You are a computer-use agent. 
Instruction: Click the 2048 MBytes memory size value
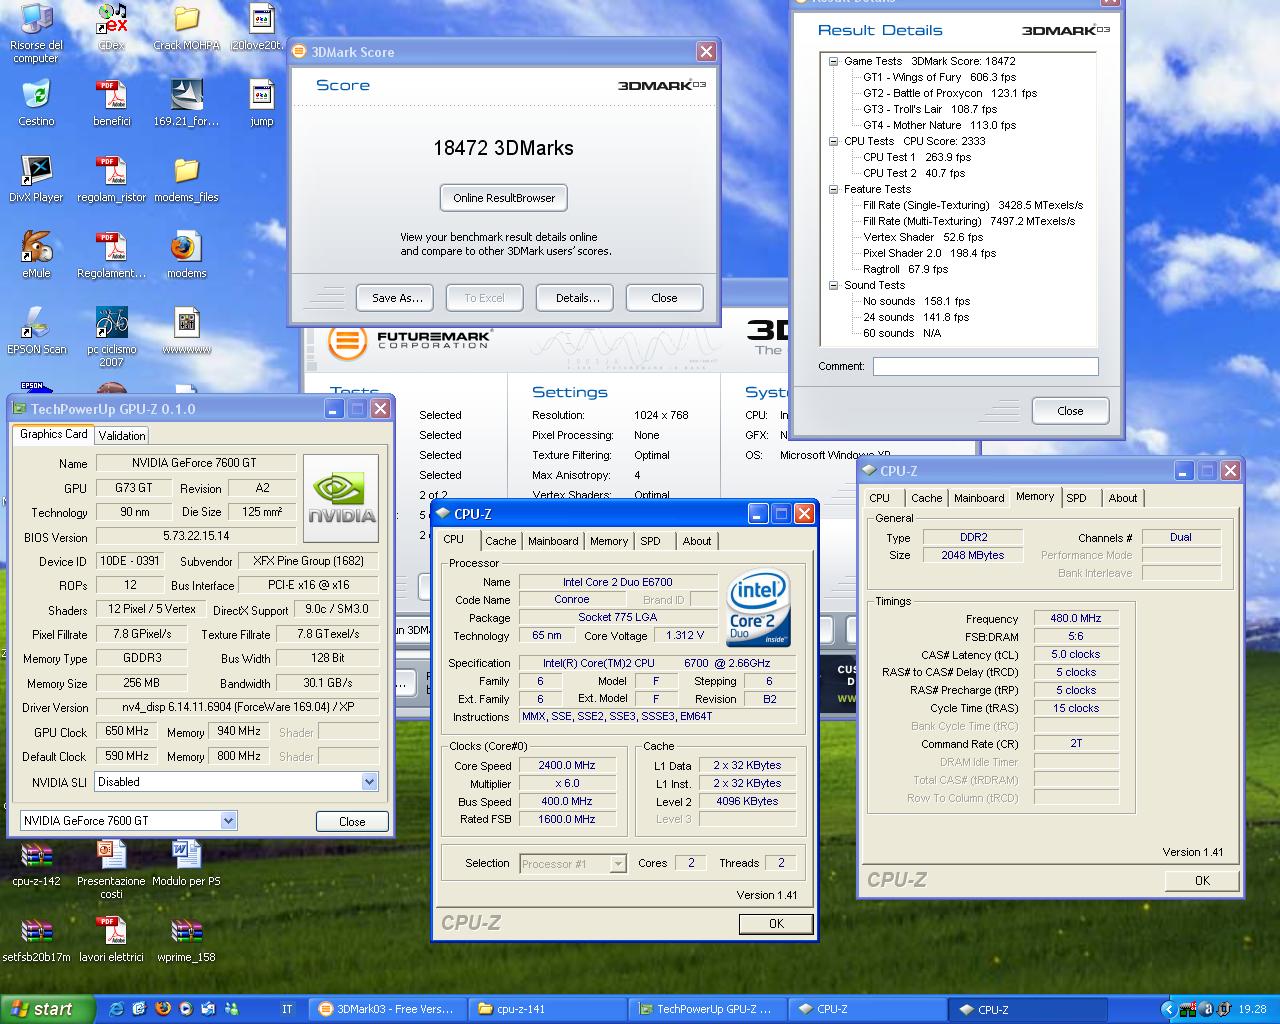pyautogui.click(x=972, y=555)
